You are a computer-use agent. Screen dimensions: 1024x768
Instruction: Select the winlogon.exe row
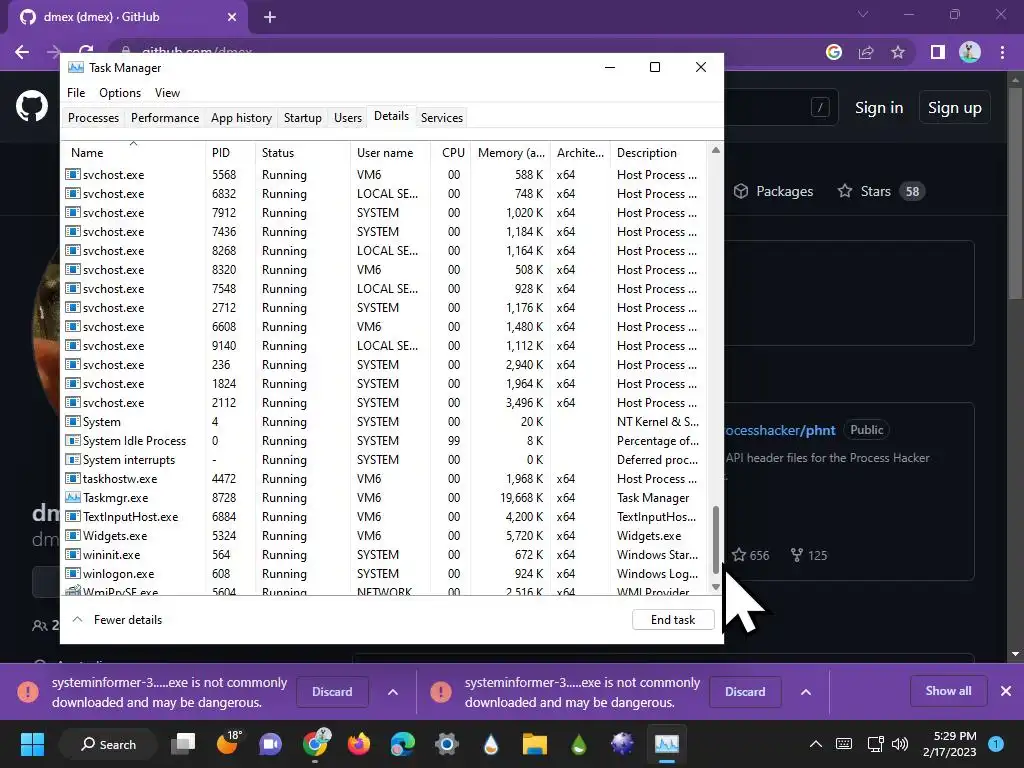pos(385,573)
